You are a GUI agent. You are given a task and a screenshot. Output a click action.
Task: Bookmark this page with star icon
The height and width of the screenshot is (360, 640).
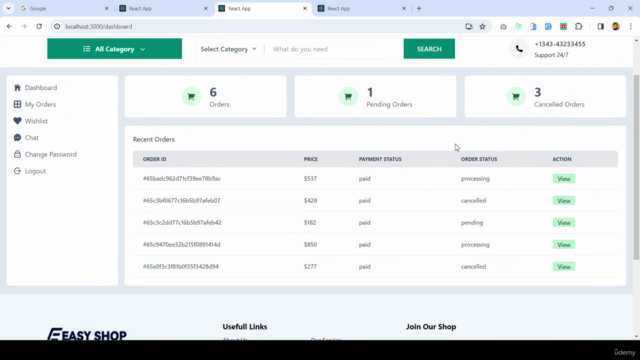coord(482,27)
